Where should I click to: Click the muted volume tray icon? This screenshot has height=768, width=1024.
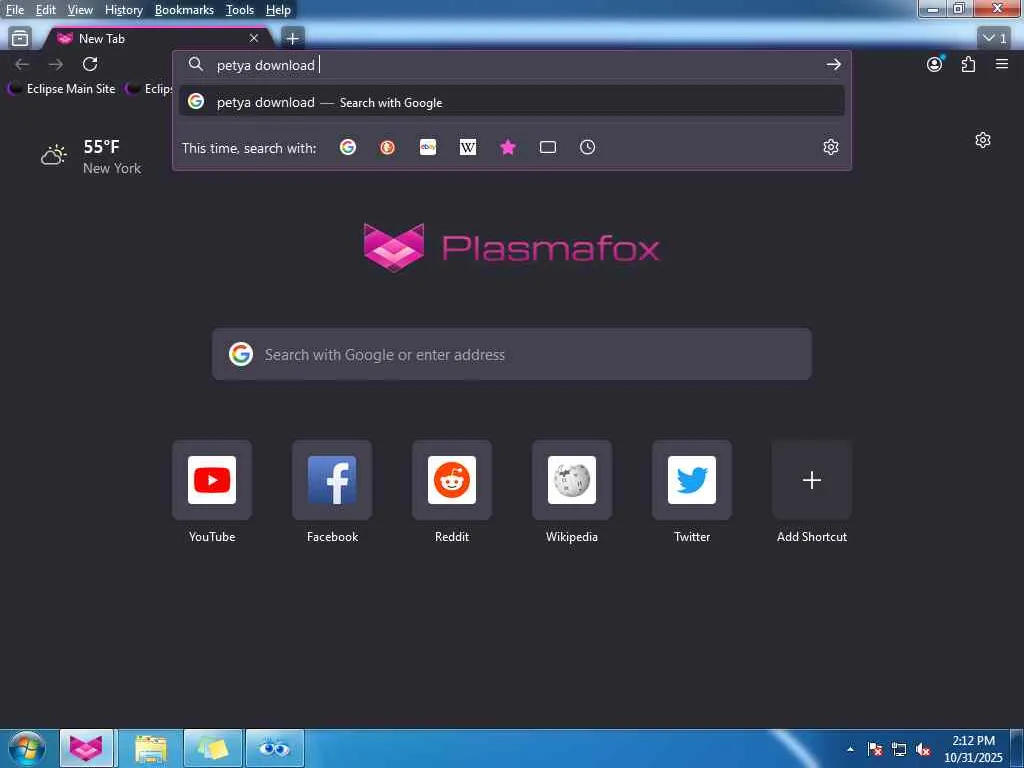click(x=923, y=749)
